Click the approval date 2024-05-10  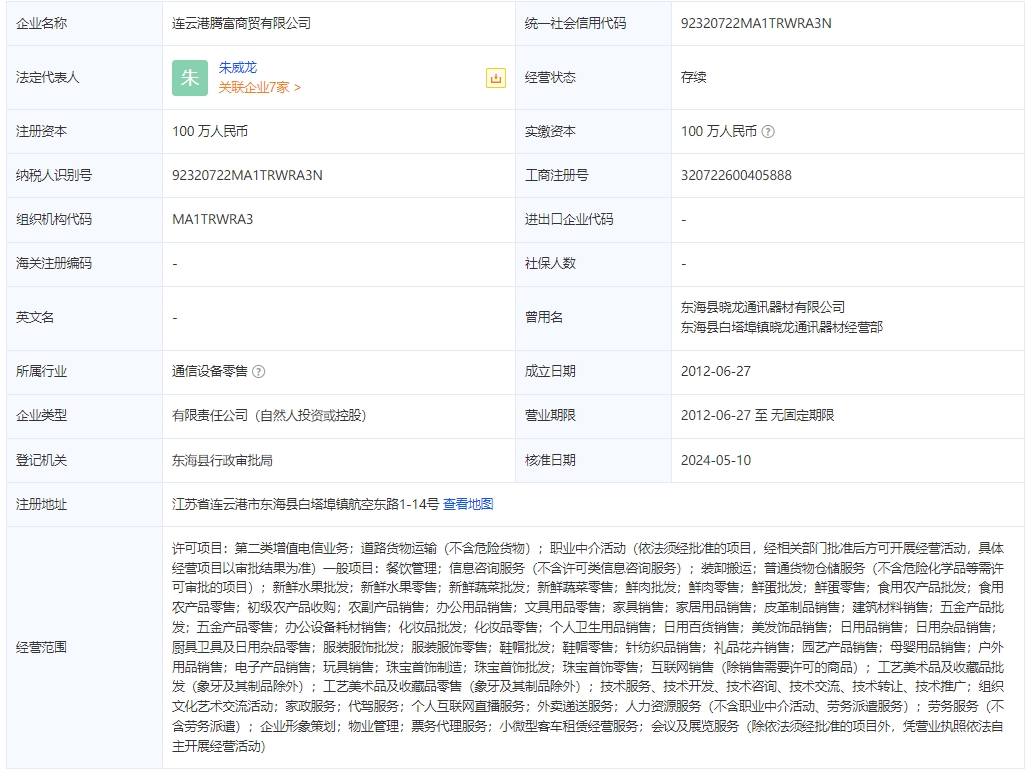716,460
